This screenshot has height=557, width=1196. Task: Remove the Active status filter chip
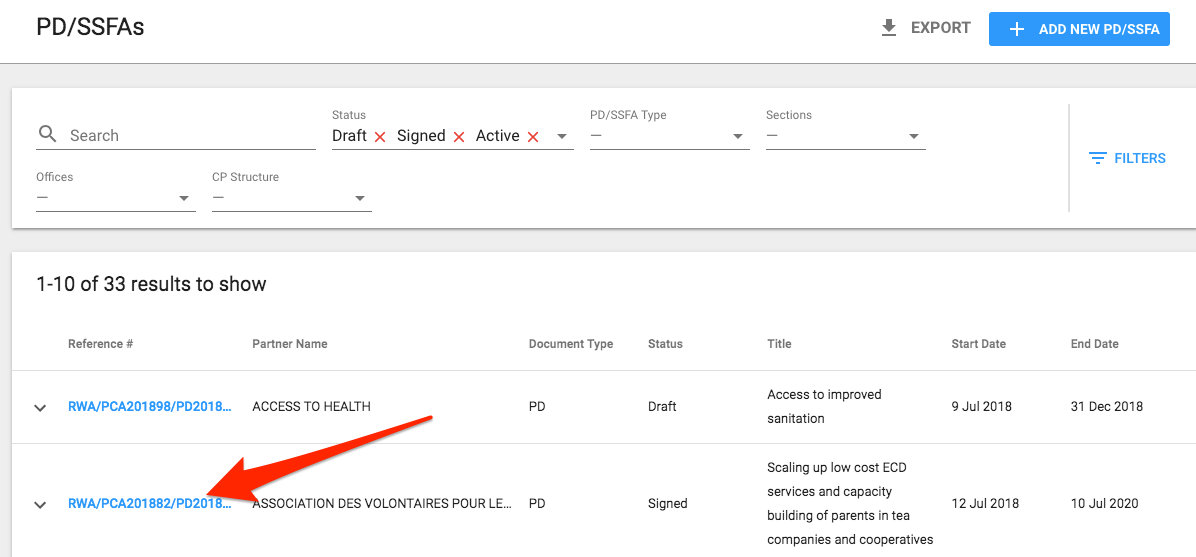point(533,137)
